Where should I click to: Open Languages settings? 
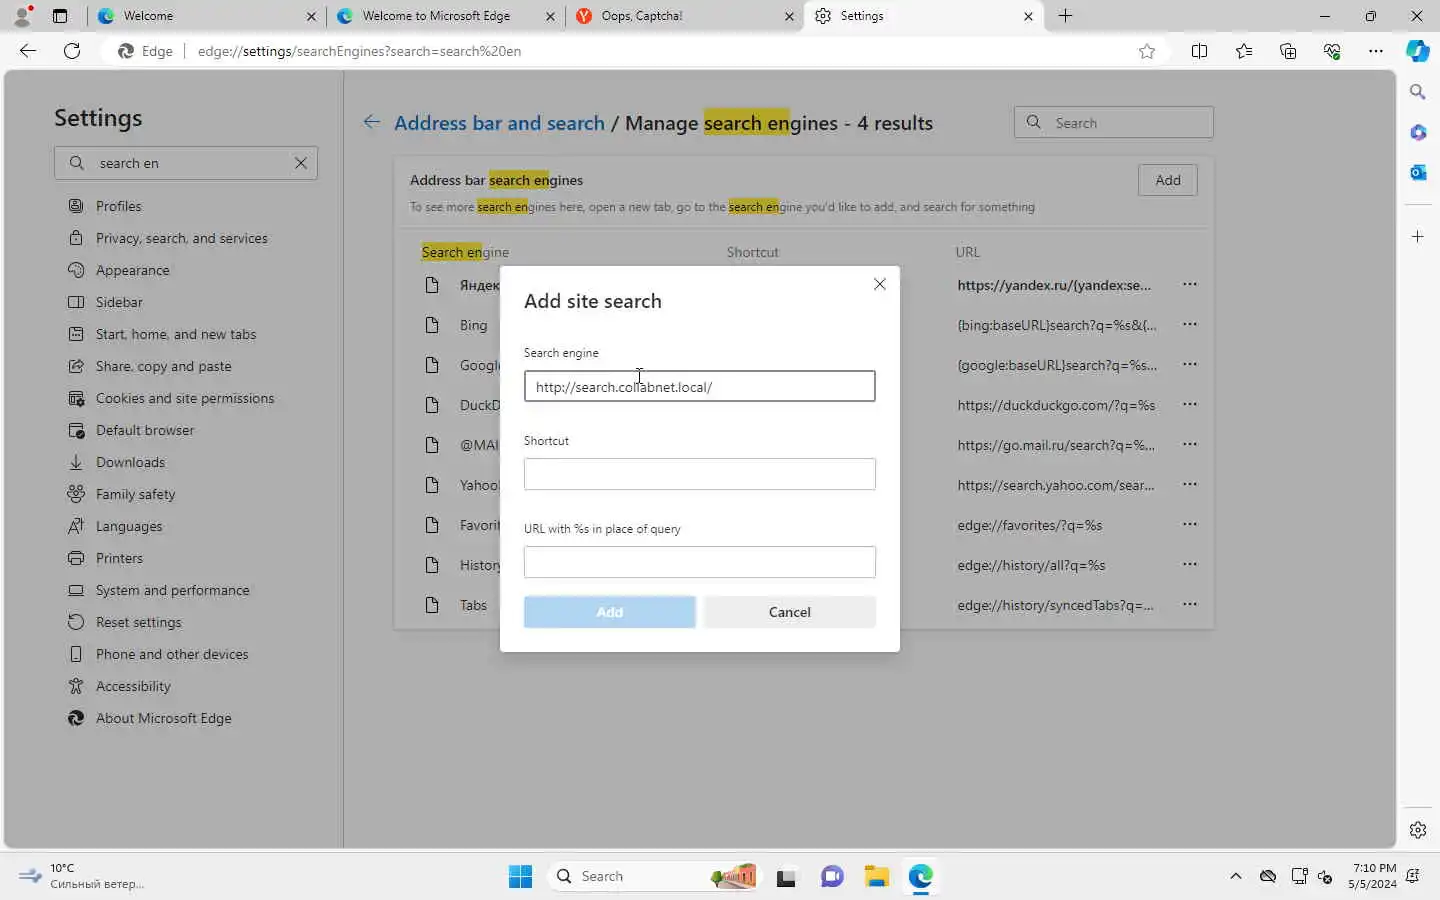128,526
